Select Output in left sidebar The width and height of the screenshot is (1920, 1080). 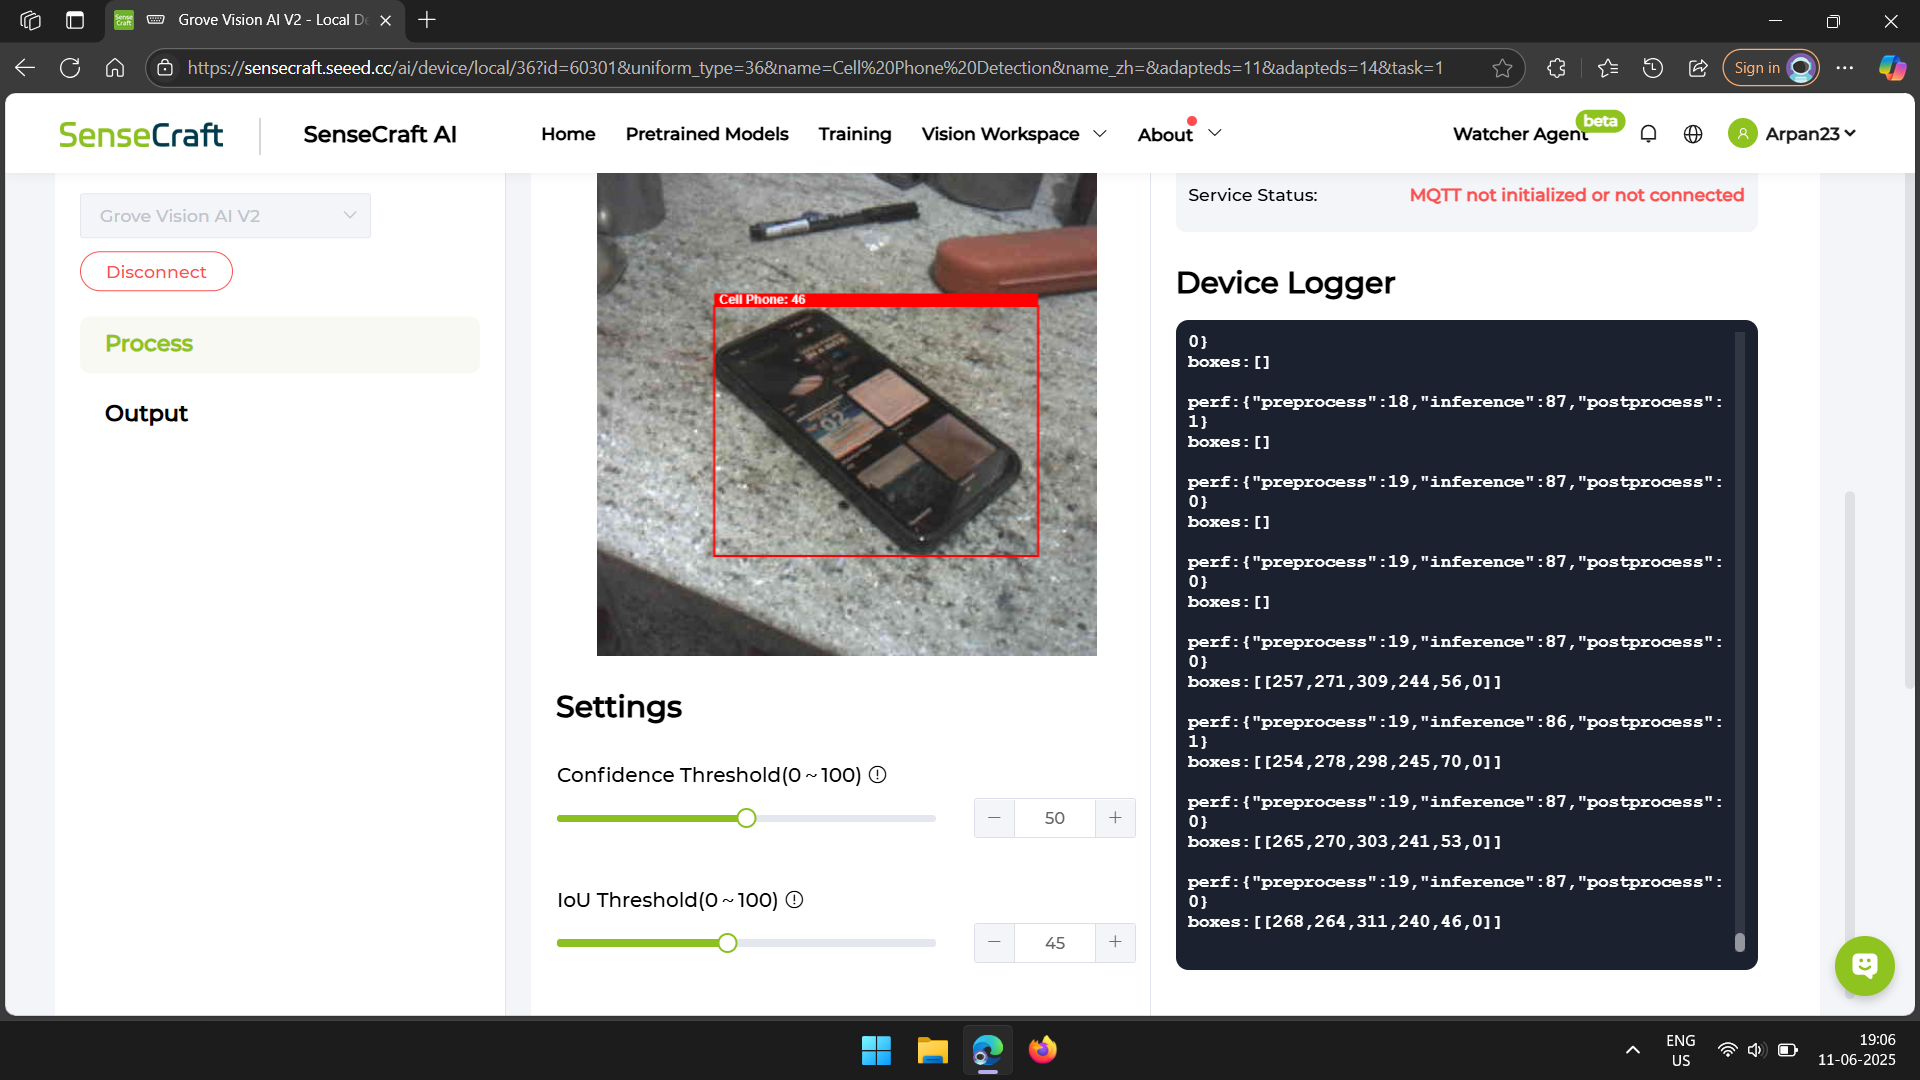(x=146, y=413)
